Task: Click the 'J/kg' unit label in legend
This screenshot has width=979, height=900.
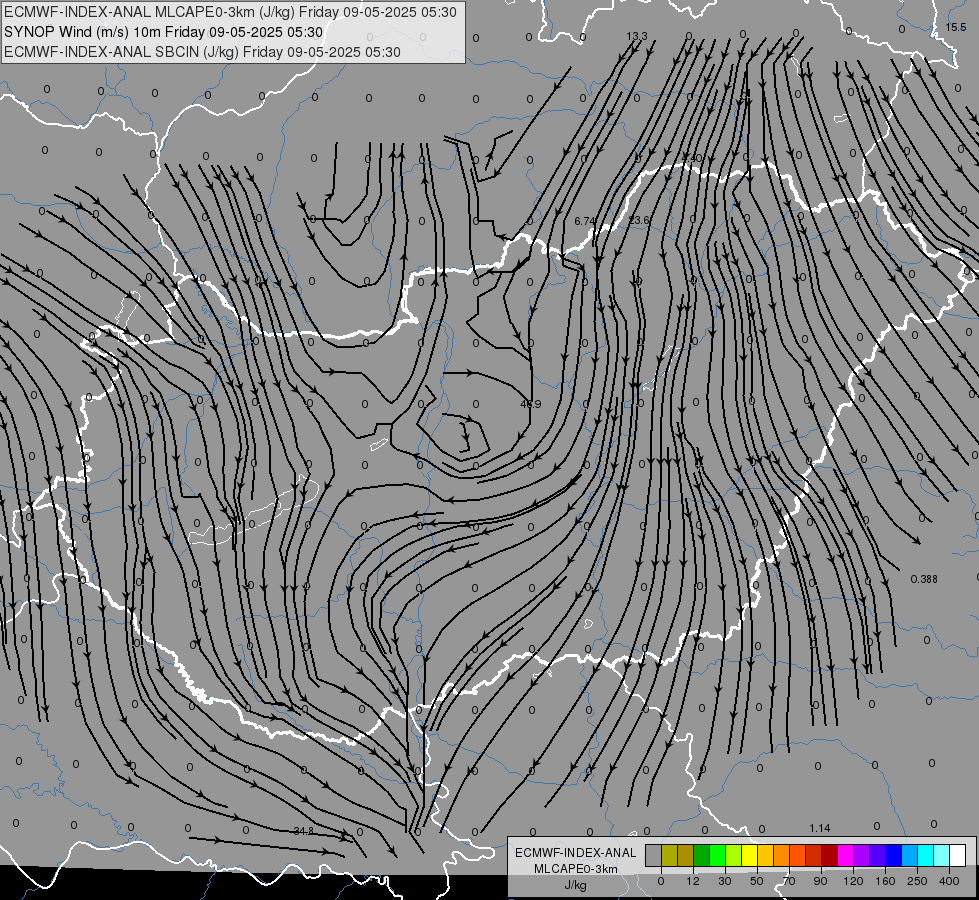Action: point(575,885)
